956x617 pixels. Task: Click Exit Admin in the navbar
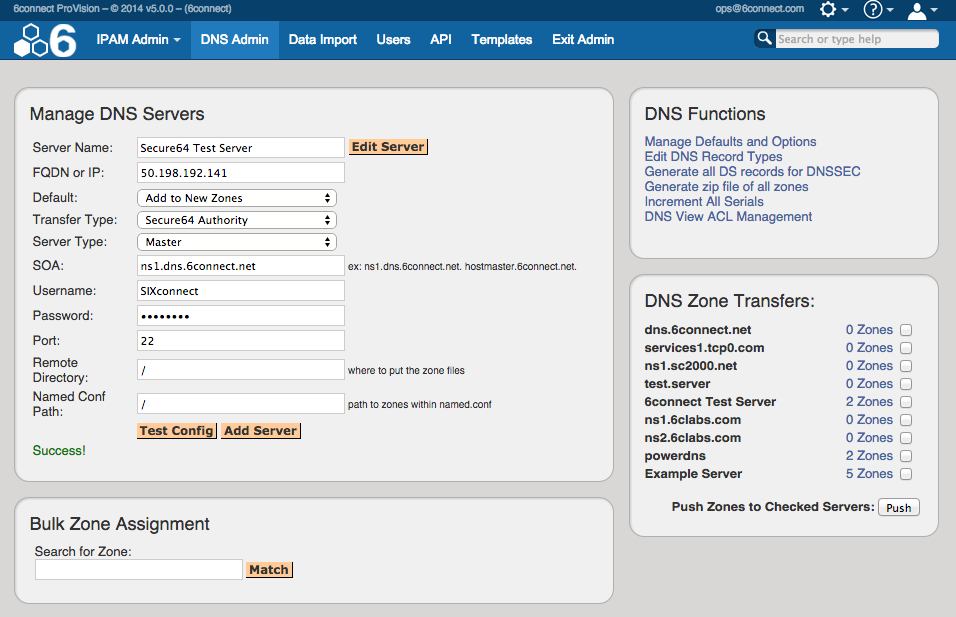coord(583,40)
